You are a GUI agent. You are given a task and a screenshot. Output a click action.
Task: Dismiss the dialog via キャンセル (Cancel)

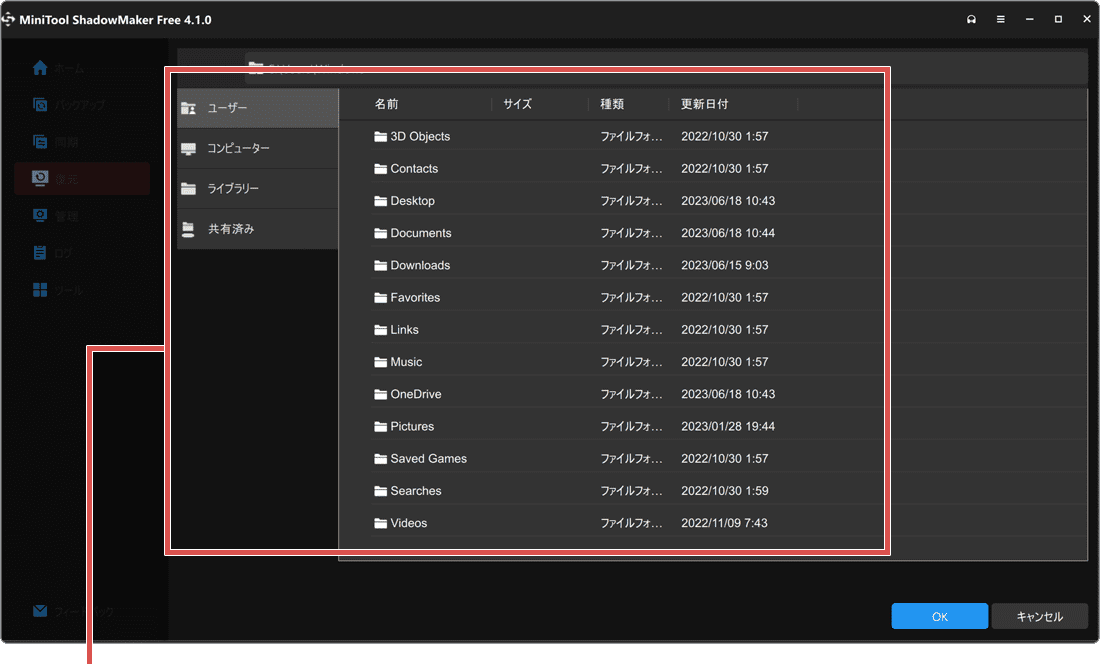[1040, 616]
